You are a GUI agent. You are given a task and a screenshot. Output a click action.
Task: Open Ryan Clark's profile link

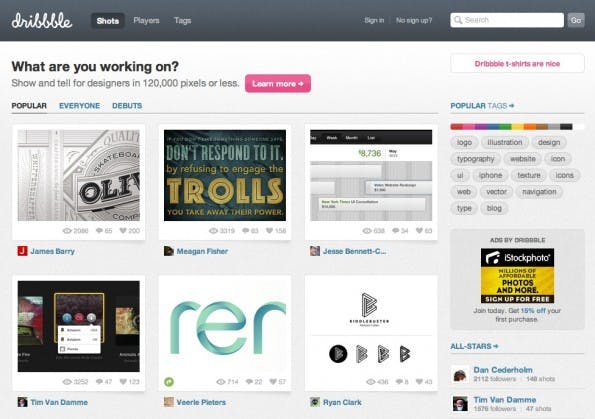[342, 402]
